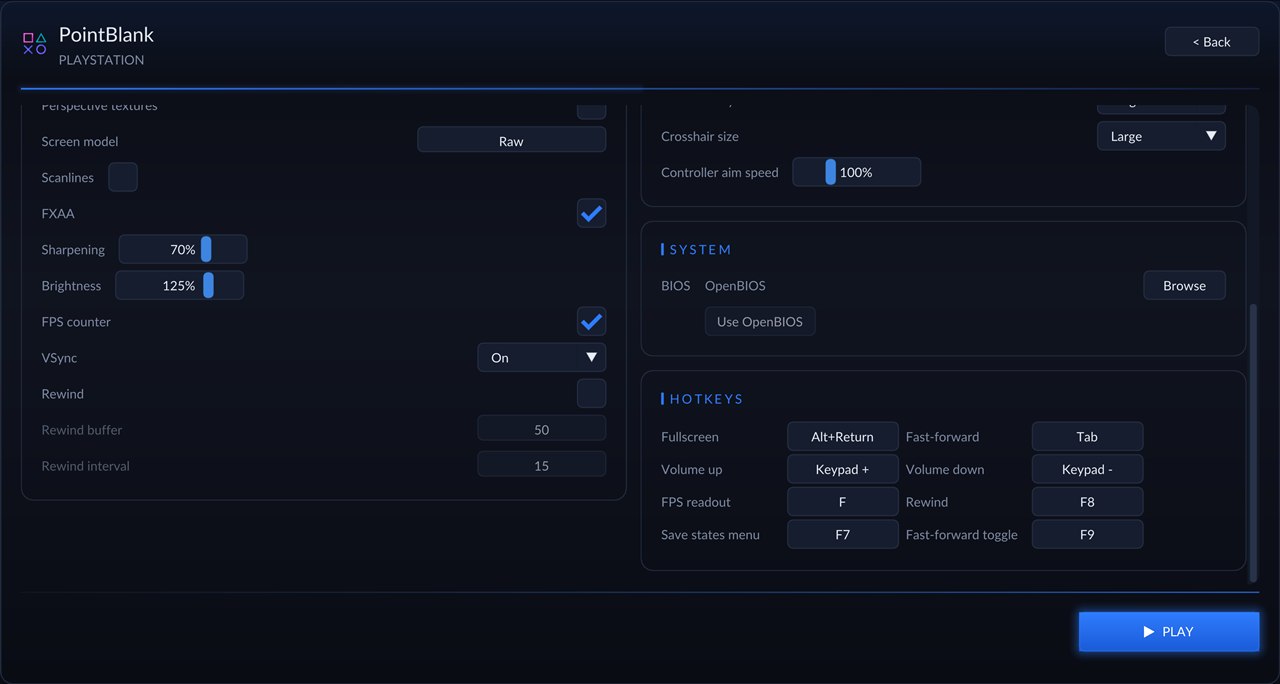Rebind the Fast-forward hotkey Tab
The height and width of the screenshot is (684, 1280).
(x=1087, y=436)
